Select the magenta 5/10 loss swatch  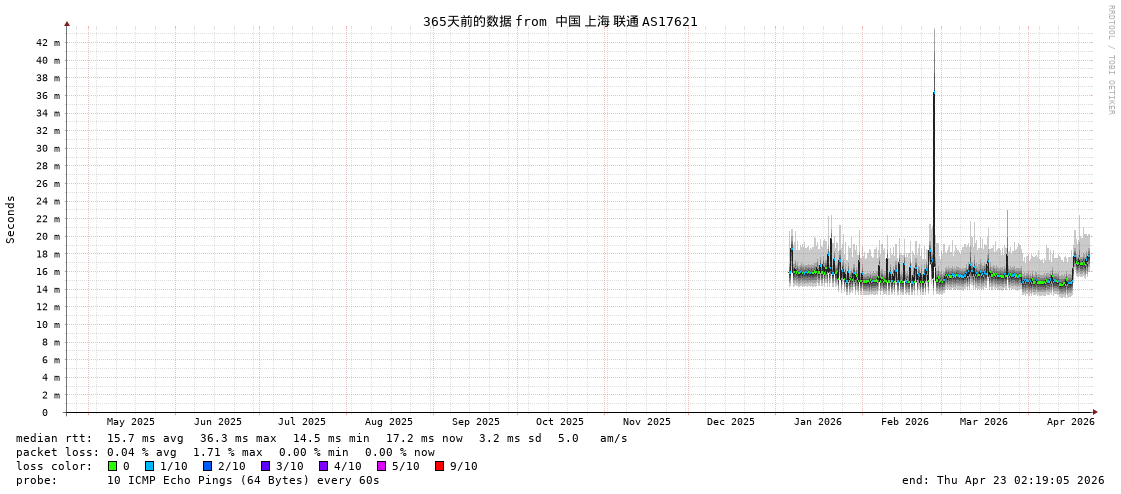coord(381,466)
